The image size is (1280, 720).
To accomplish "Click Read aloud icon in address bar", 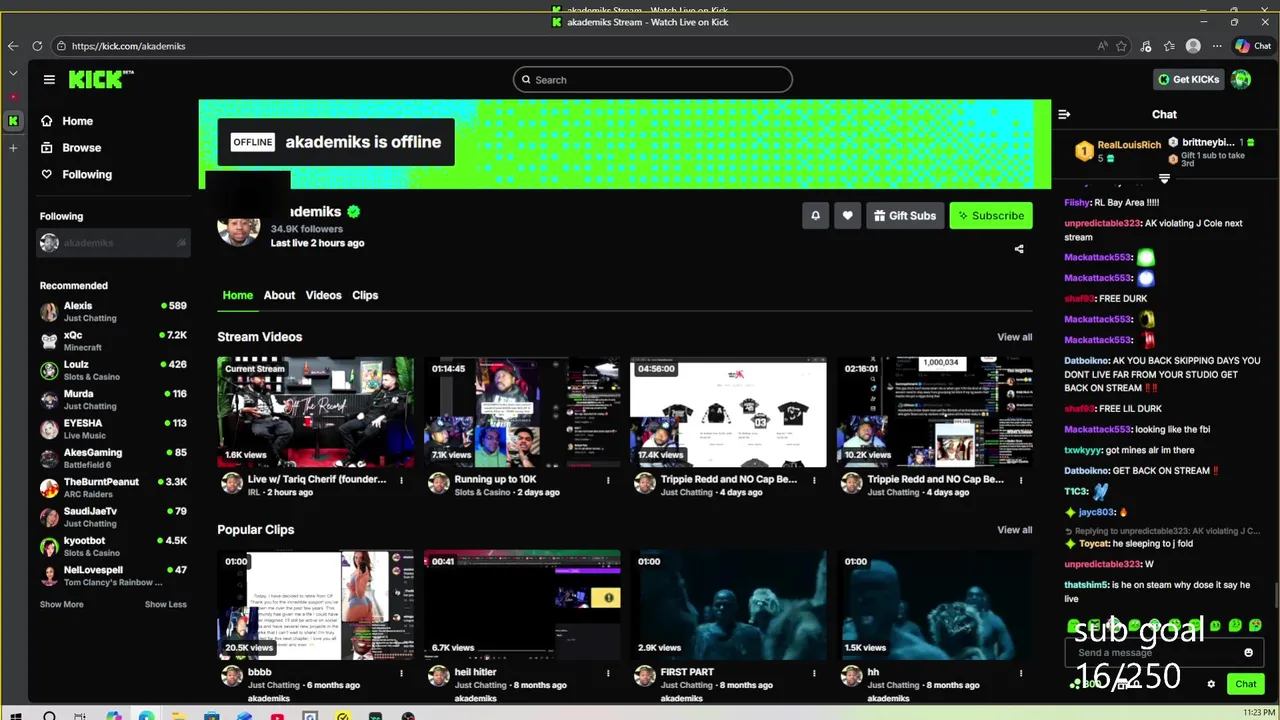I will tap(1102, 46).
